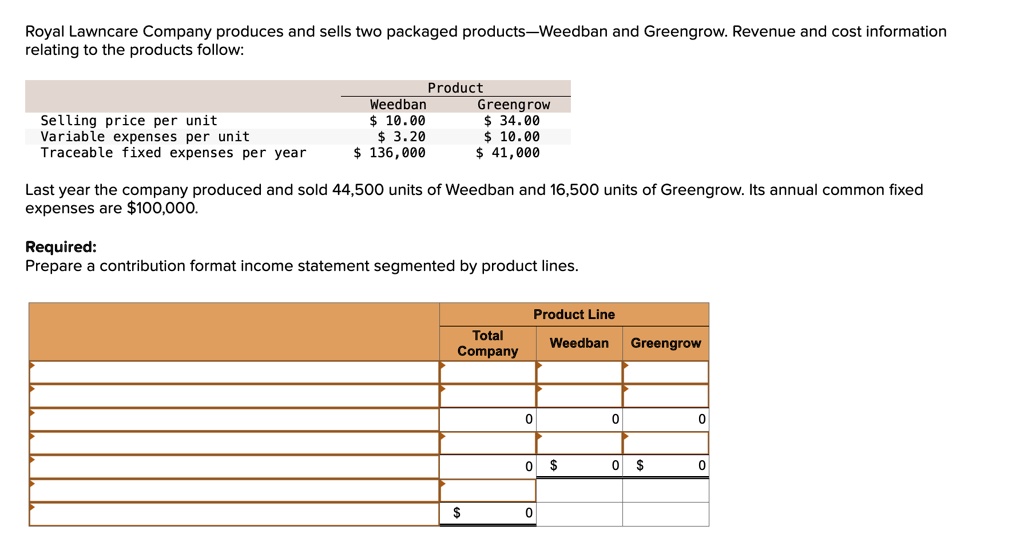
Task: Expand the fifth row label dropdown
Action: 234,467
